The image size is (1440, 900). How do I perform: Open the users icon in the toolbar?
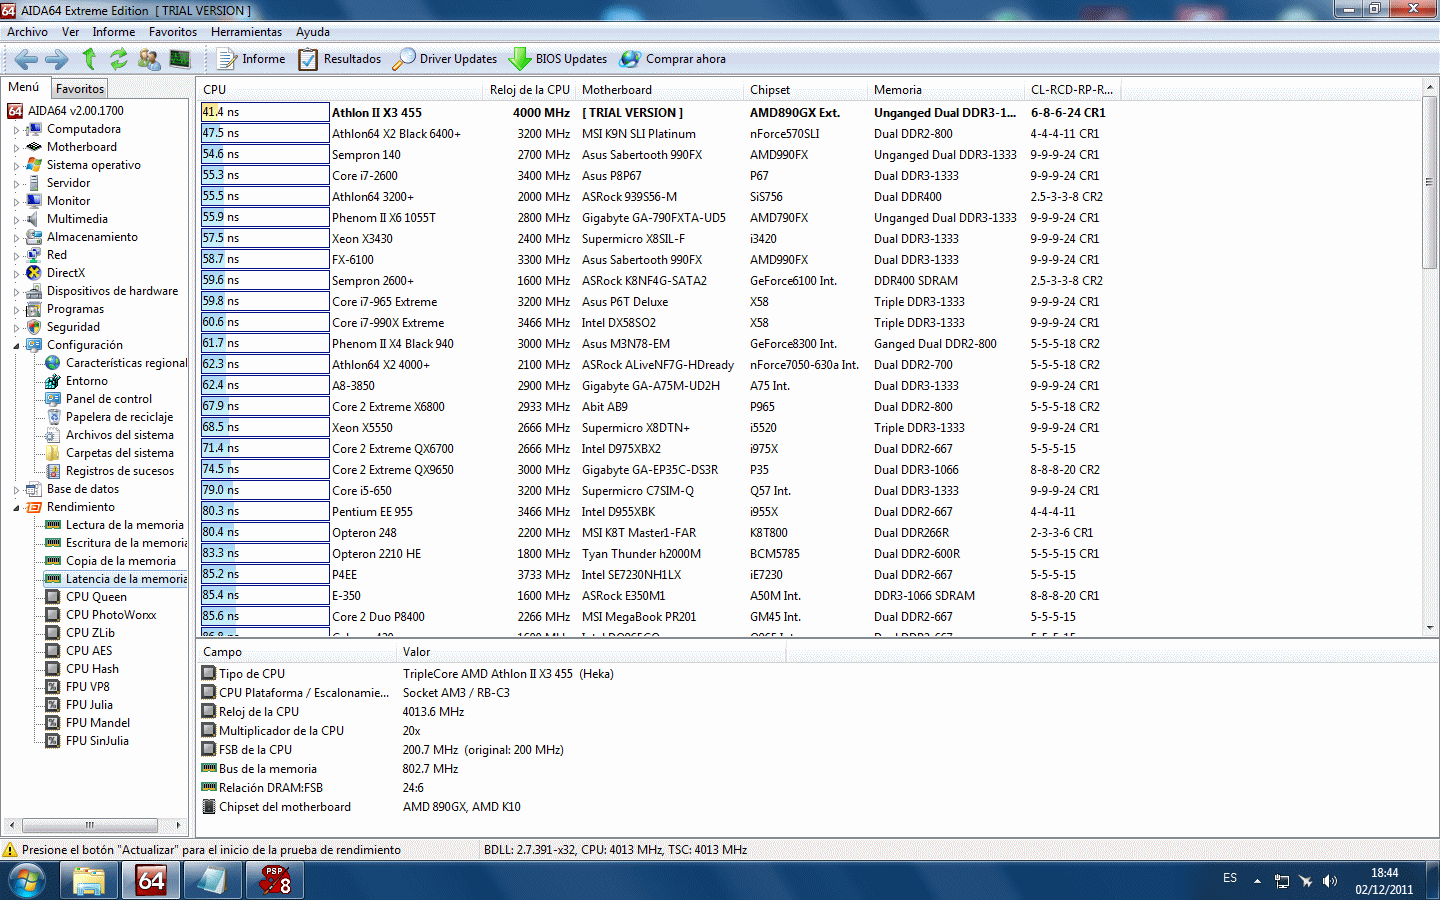149,59
